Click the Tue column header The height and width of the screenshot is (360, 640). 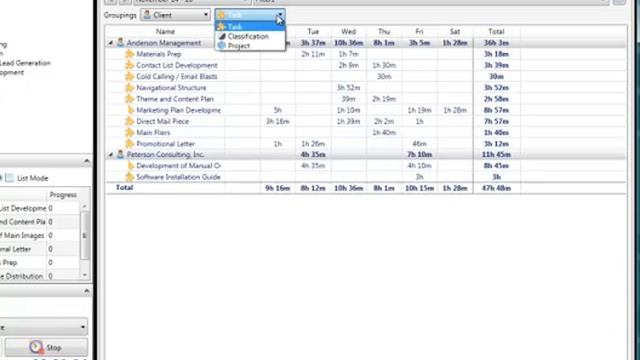point(313,31)
